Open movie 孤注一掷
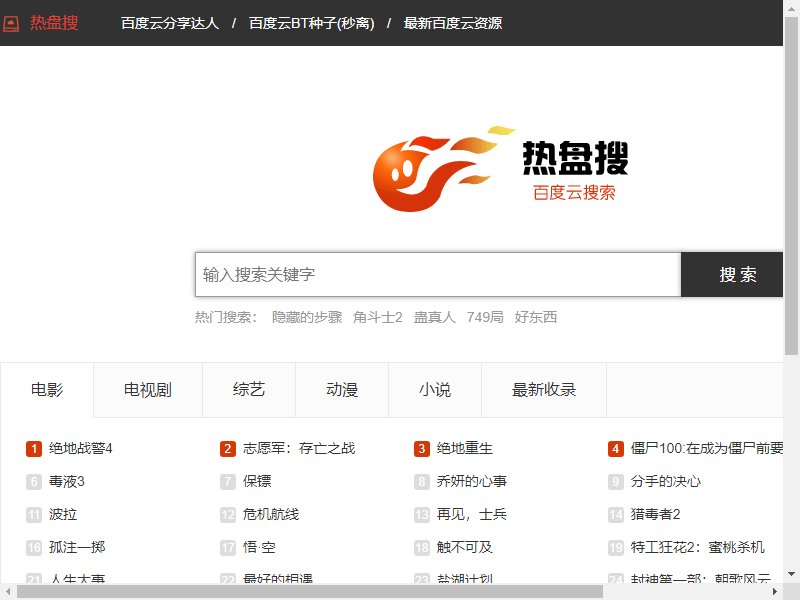800x600 pixels. (x=77, y=547)
